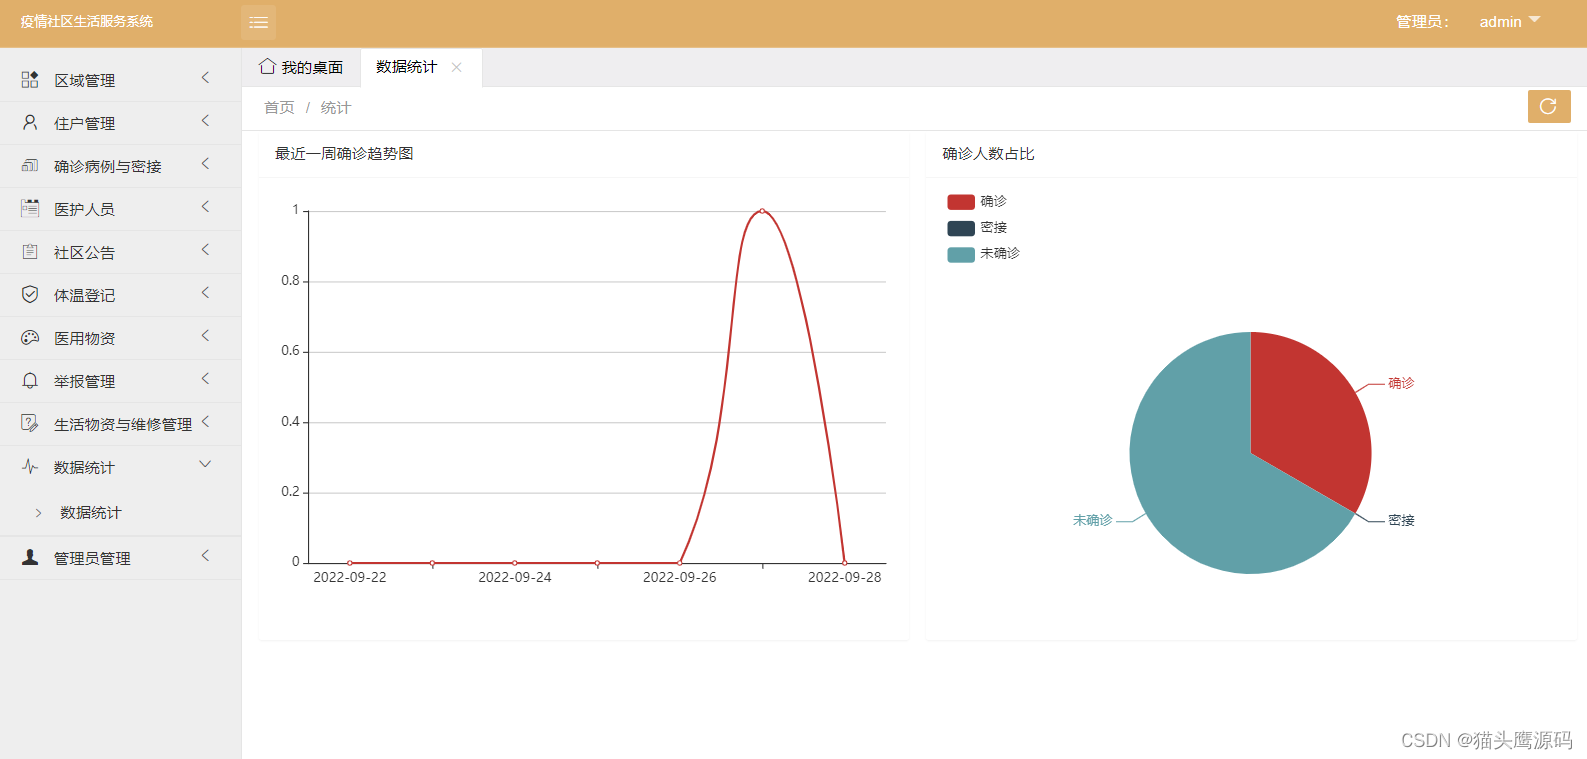Expand the 区域管理 menu chevron
Viewport: 1587px width, 759px height.
coord(205,77)
